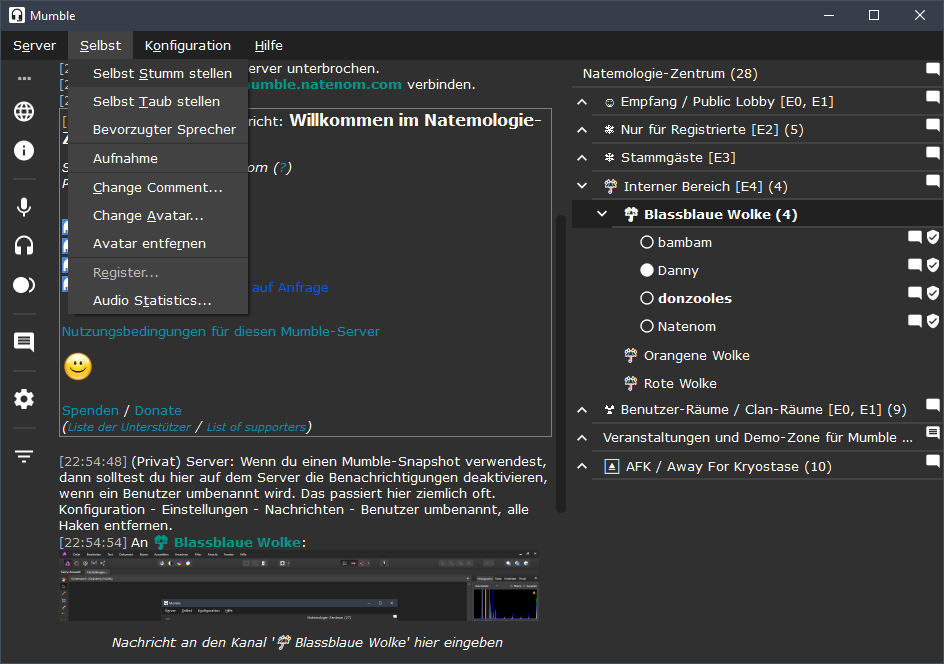Collapse Interner Bereich [E4] channel
944x664 pixels.
click(x=582, y=186)
